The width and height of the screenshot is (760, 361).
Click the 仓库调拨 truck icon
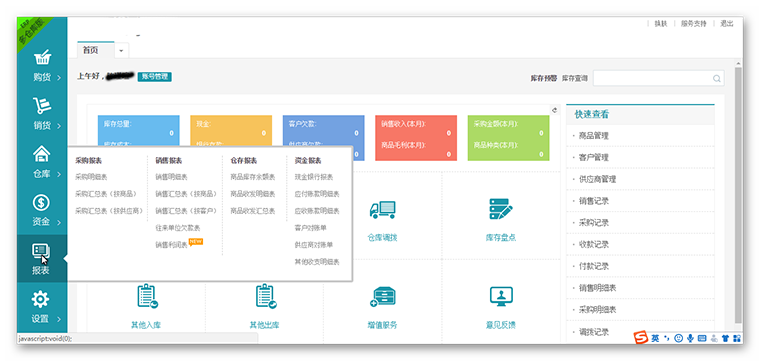tap(382, 209)
